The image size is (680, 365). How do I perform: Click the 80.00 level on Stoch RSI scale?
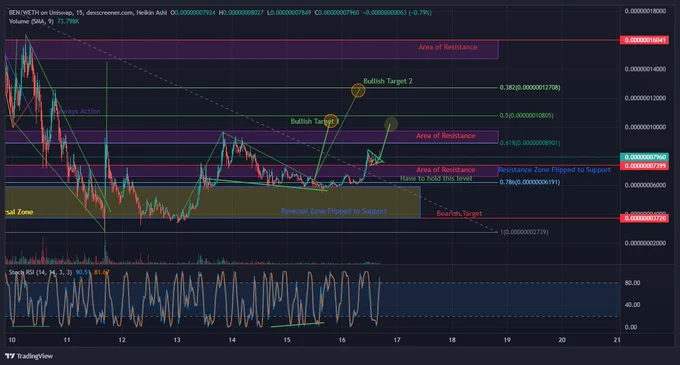click(632, 283)
